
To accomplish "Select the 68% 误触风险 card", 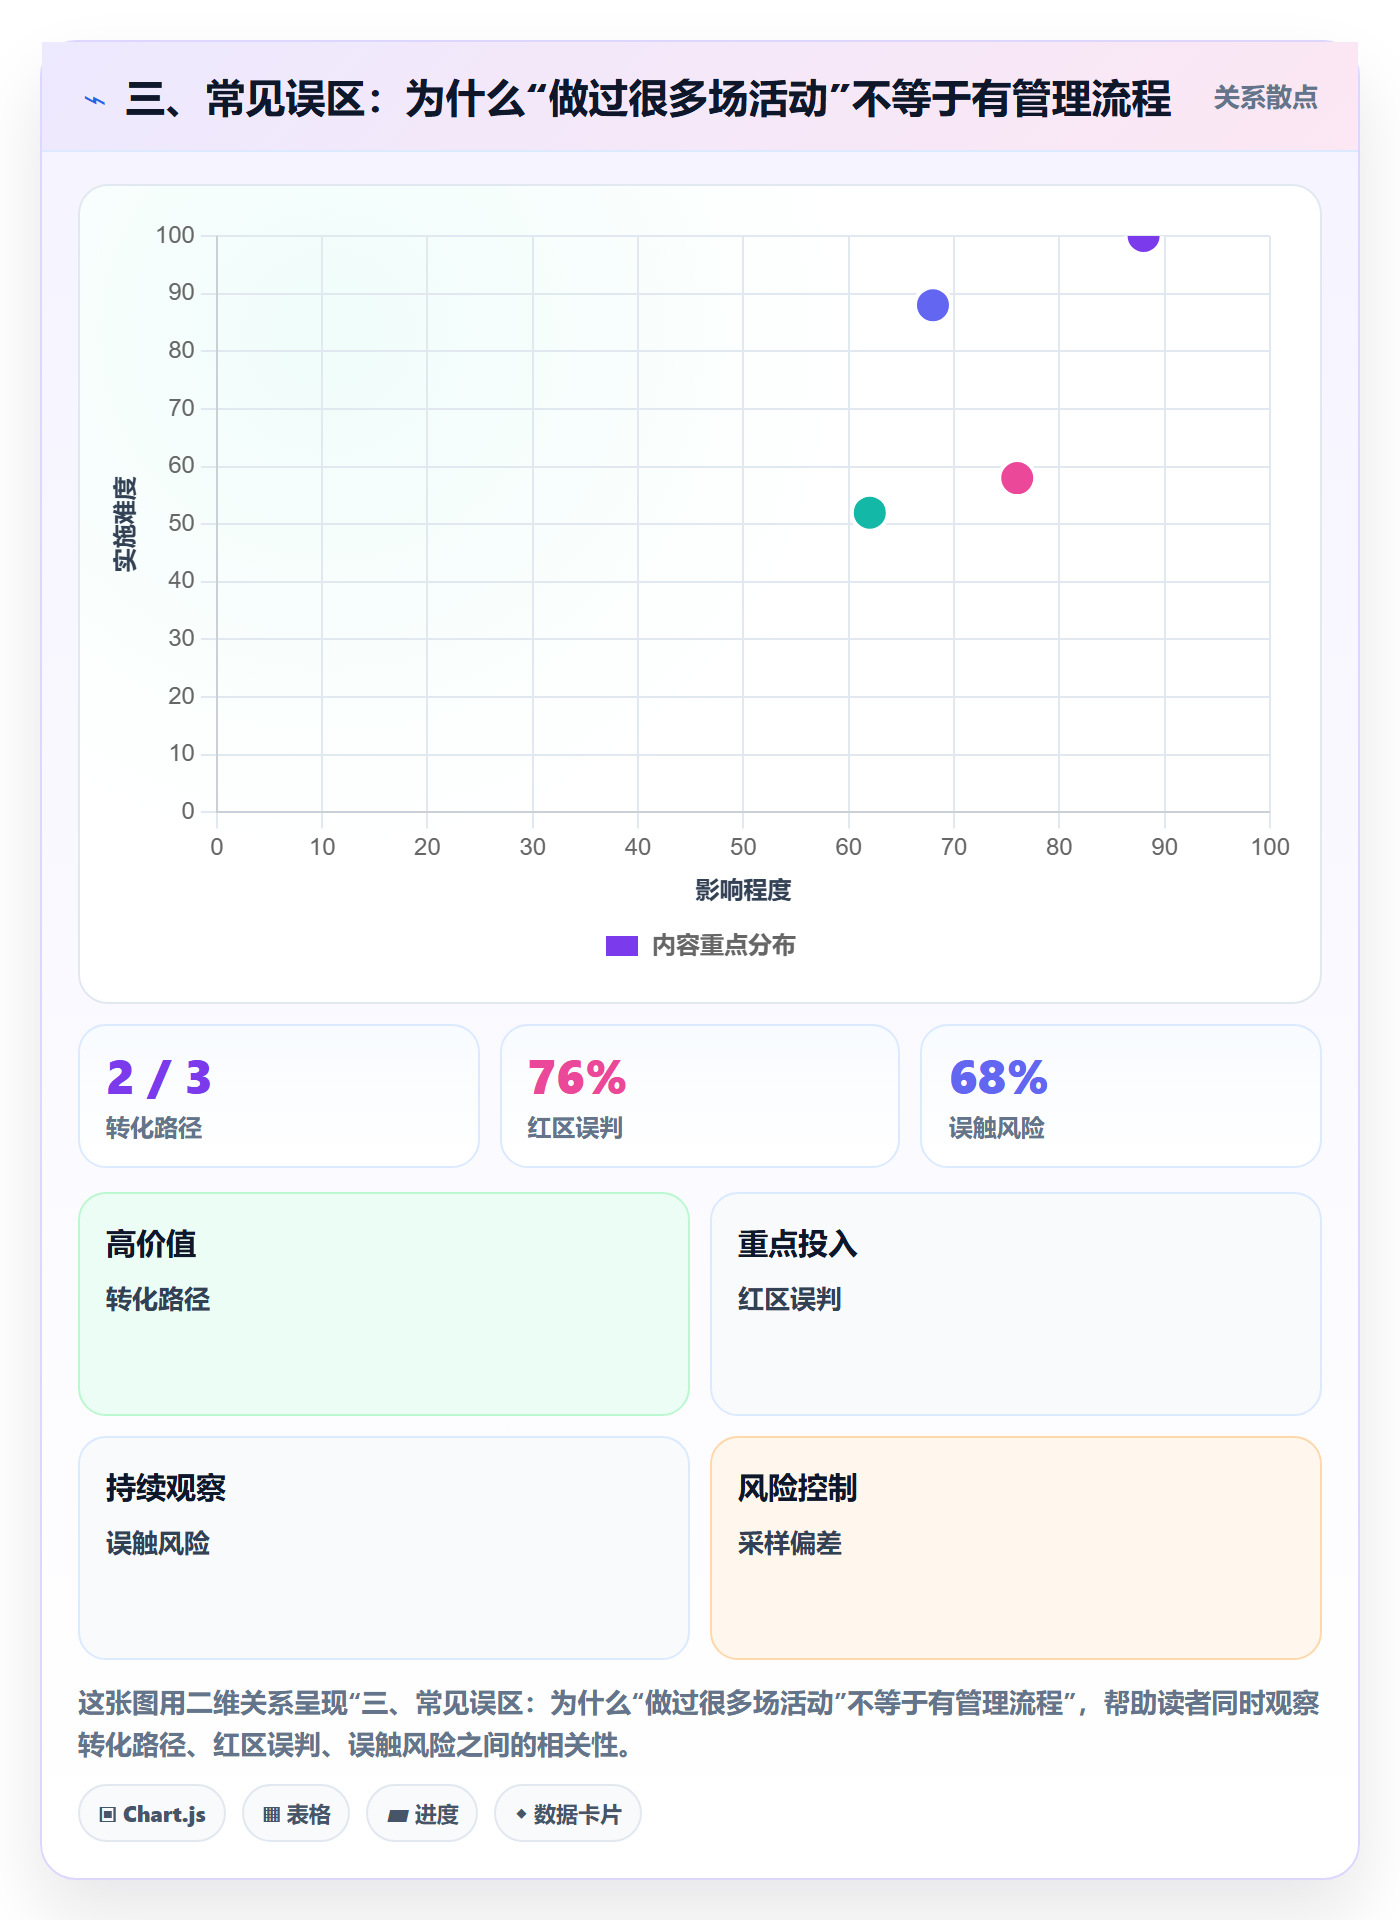I will click(x=1121, y=1096).
